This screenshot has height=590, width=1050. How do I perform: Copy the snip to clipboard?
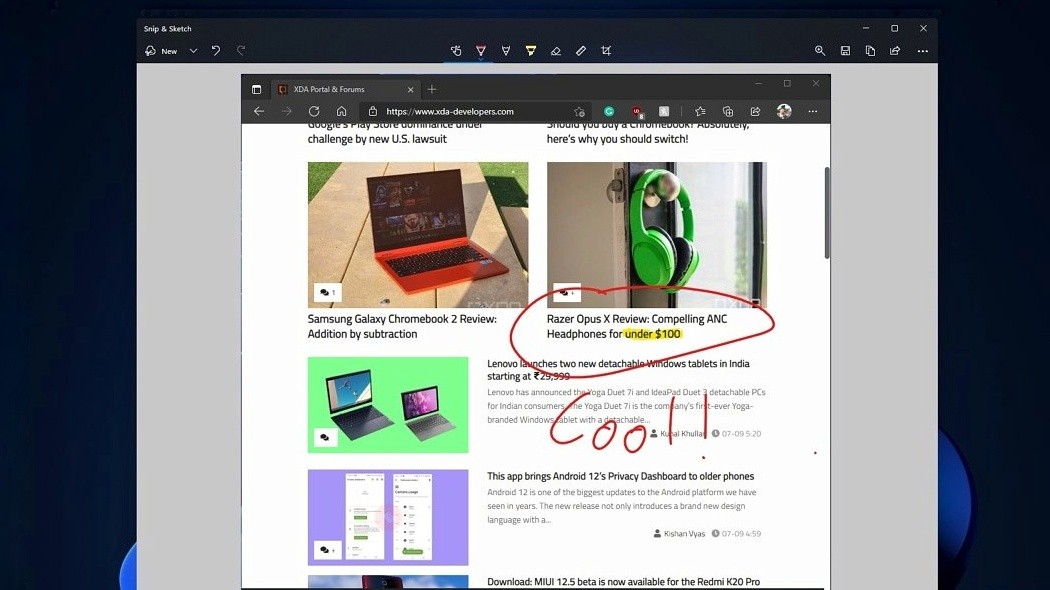[x=870, y=51]
